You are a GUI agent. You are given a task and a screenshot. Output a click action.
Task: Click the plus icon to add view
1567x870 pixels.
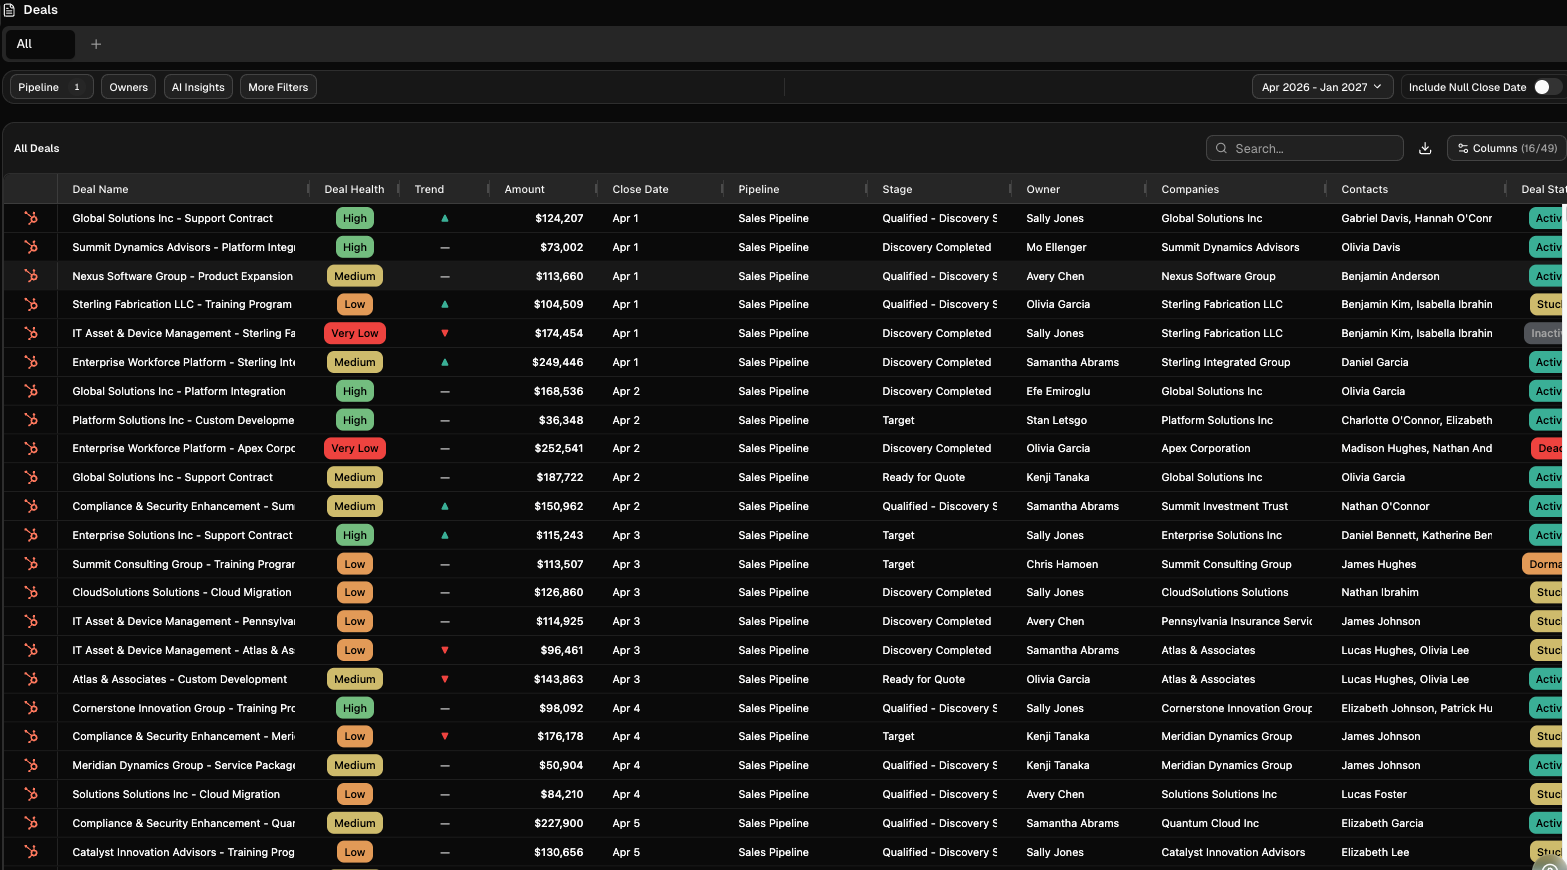96,44
